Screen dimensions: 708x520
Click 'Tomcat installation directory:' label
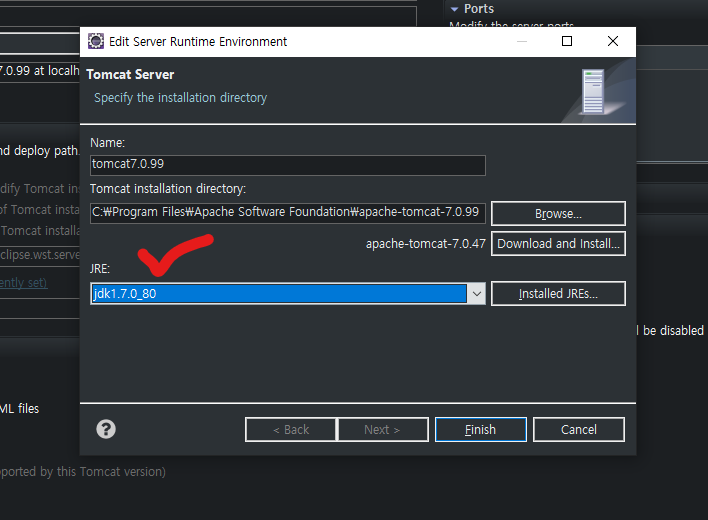coord(168,189)
